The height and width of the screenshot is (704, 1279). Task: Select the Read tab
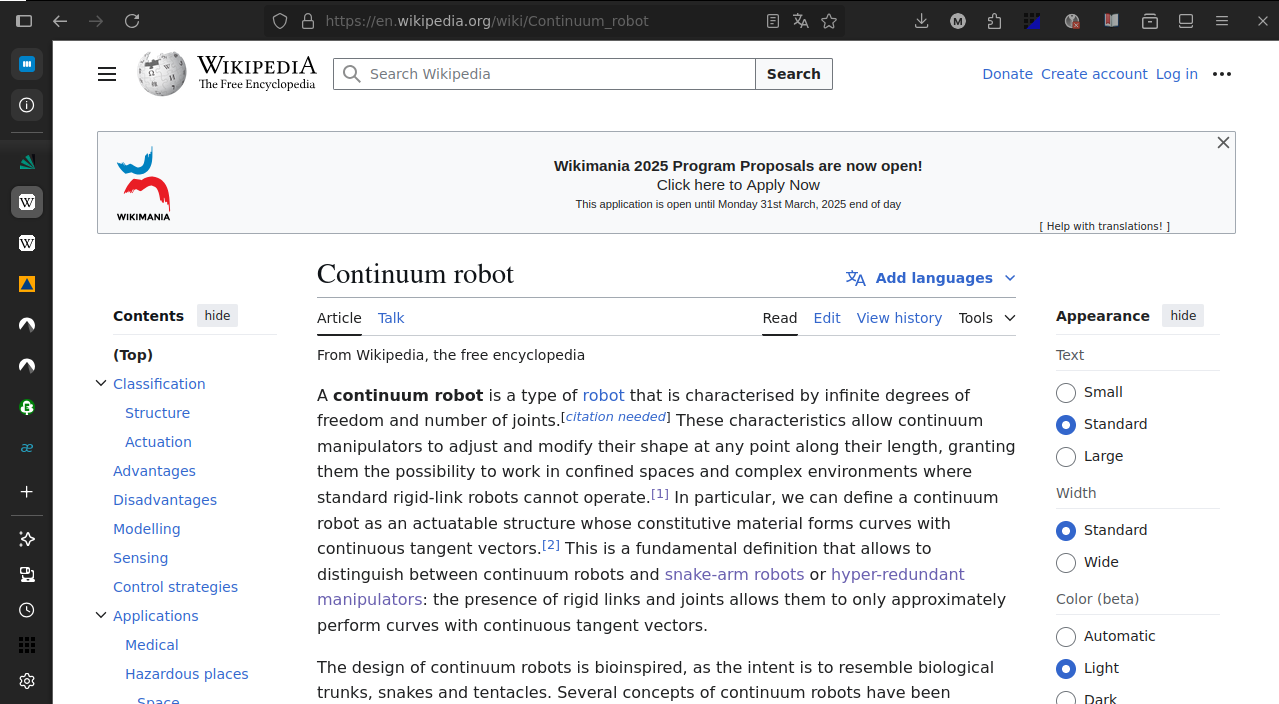tap(780, 318)
